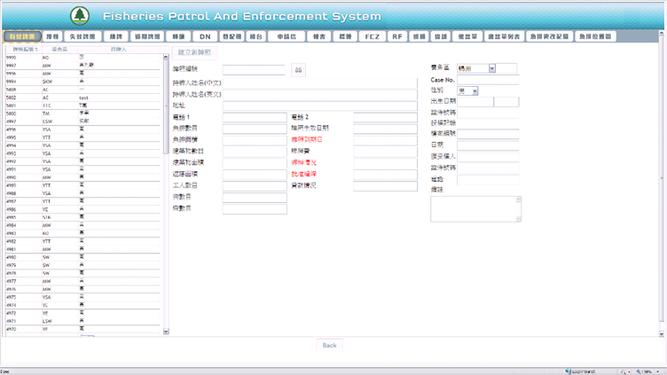Click the 地址 address input field
Viewport: 667px width, 375px height.
[x=320, y=105]
